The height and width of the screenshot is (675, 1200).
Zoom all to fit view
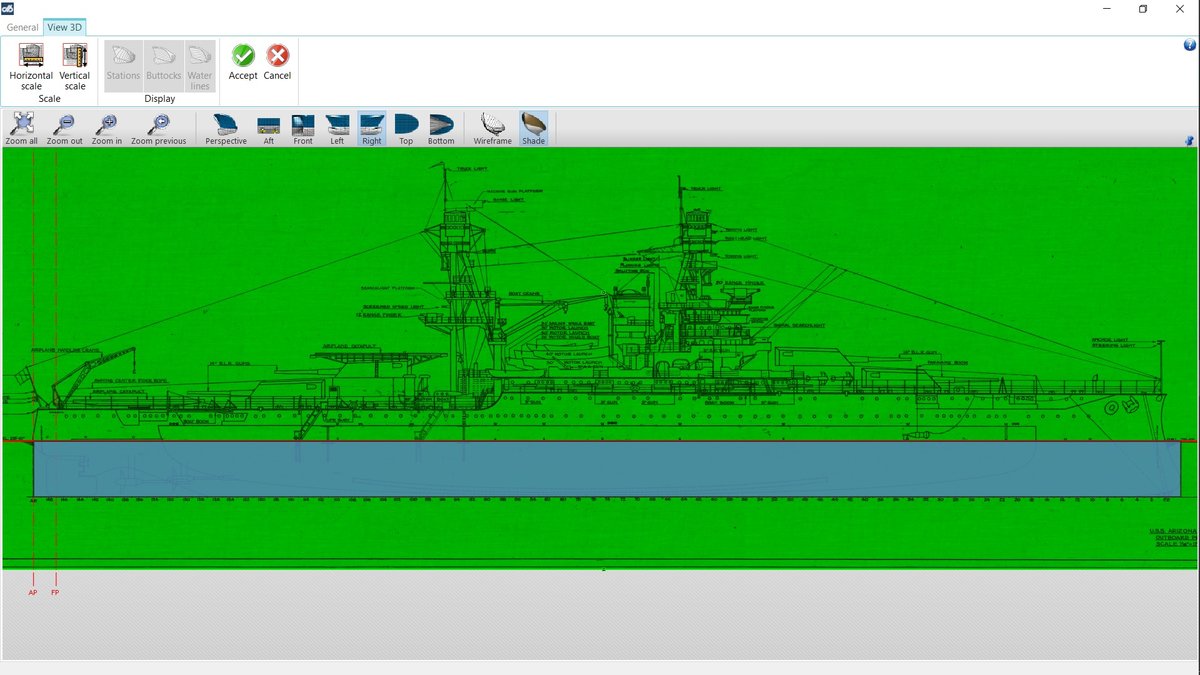coord(22,128)
